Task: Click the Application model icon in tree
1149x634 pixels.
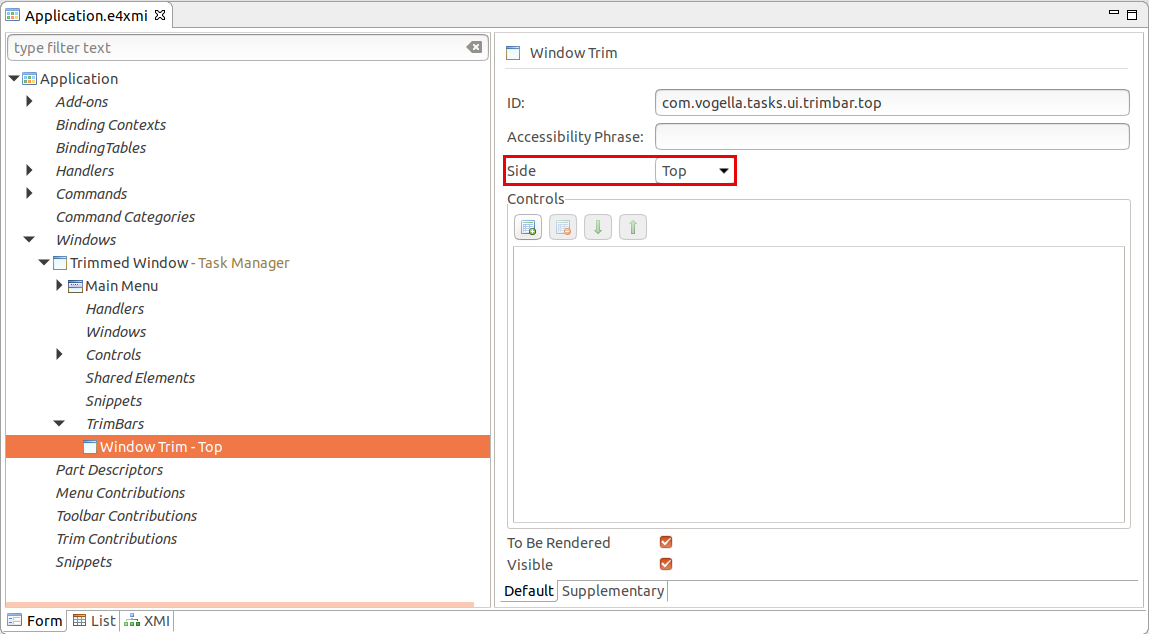Action: 29,79
